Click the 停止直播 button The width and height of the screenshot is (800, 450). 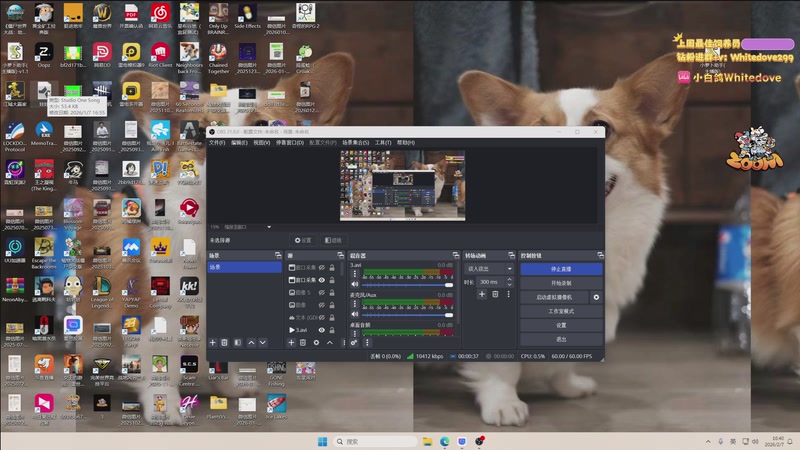pos(561,269)
